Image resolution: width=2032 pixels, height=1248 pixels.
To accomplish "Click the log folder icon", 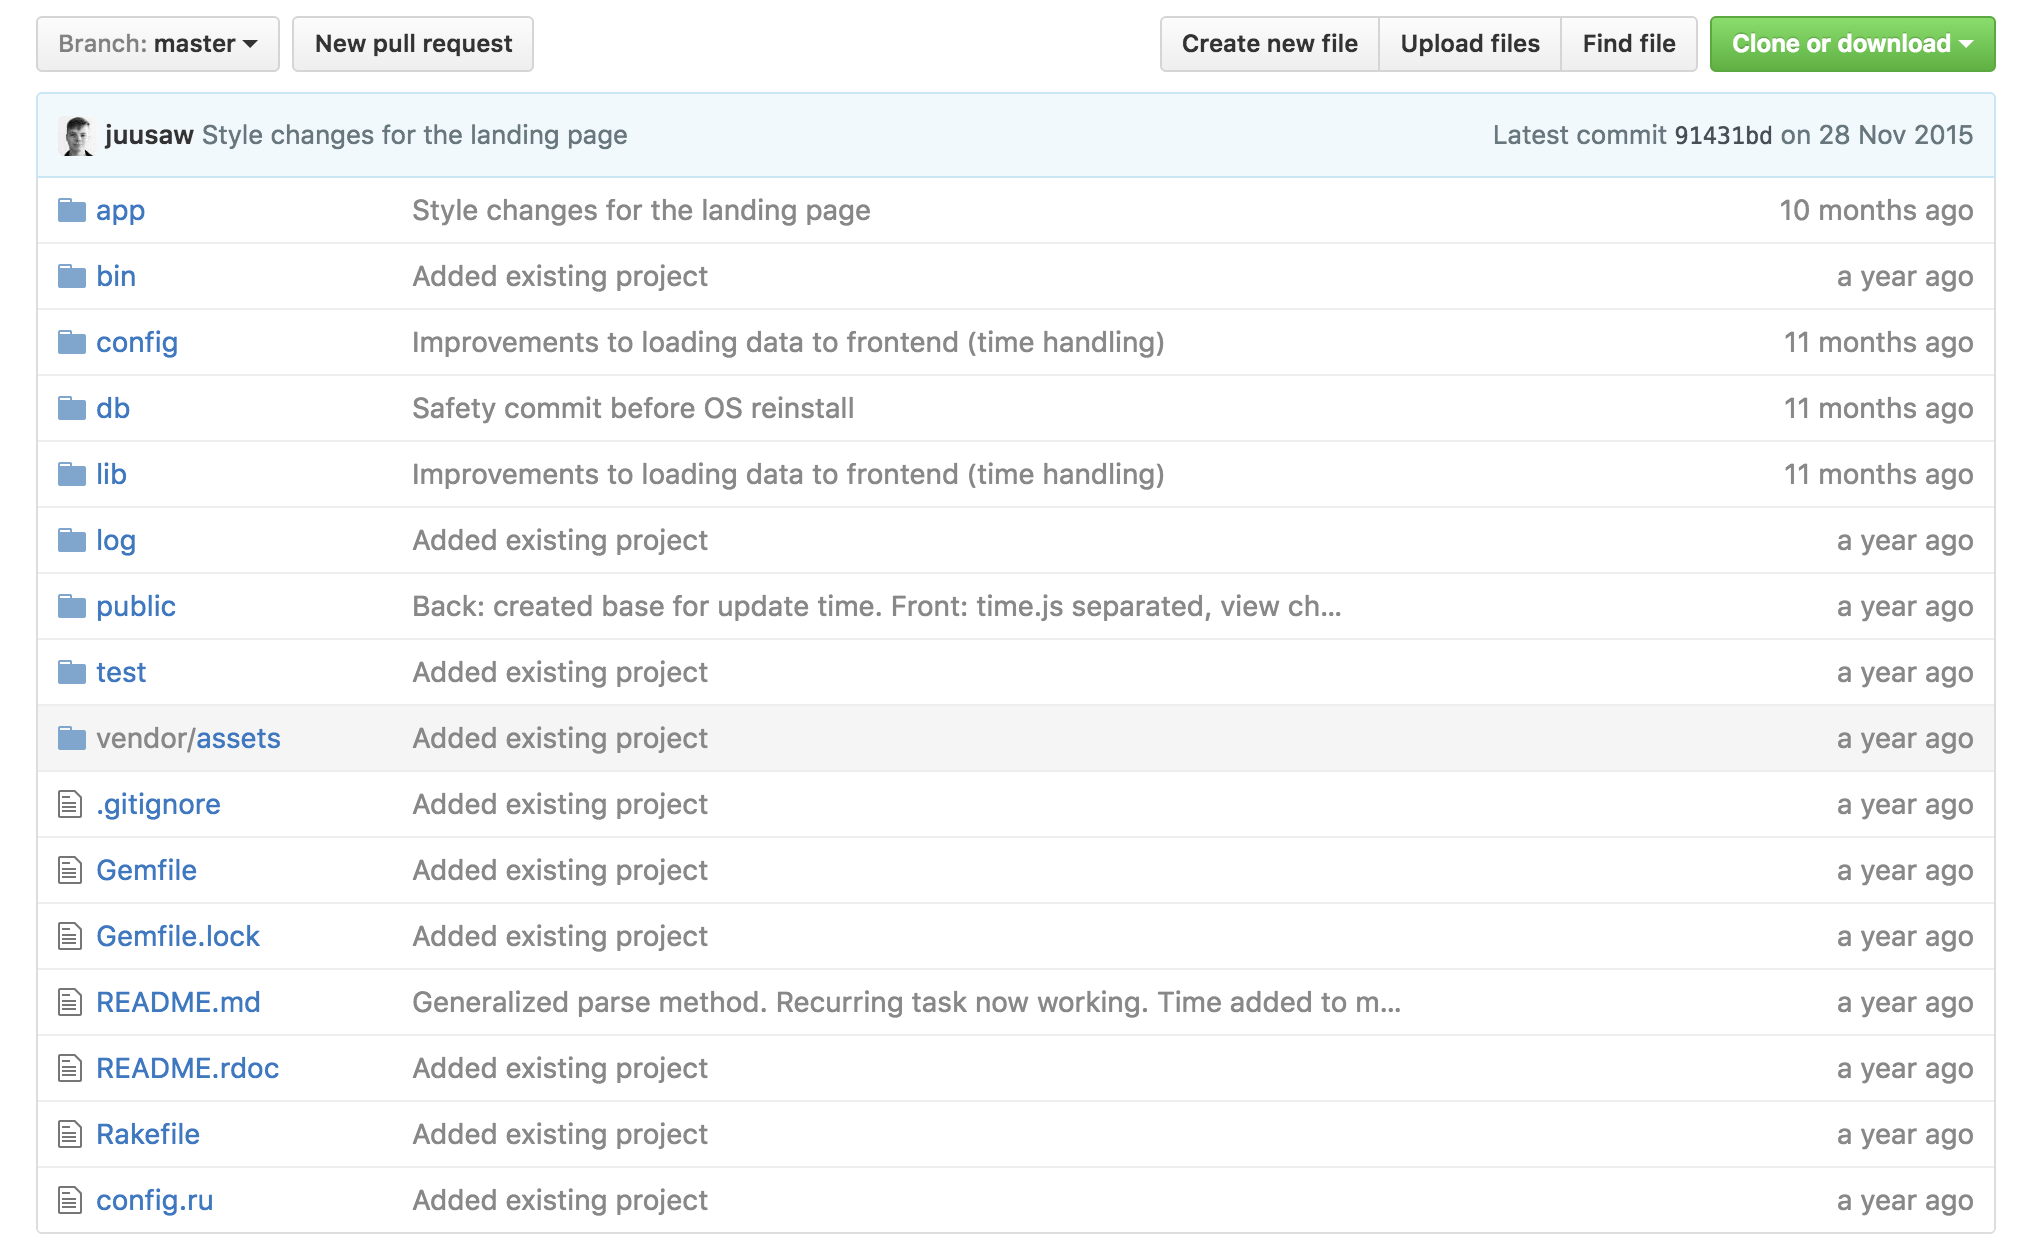I will [x=72, y=540].
